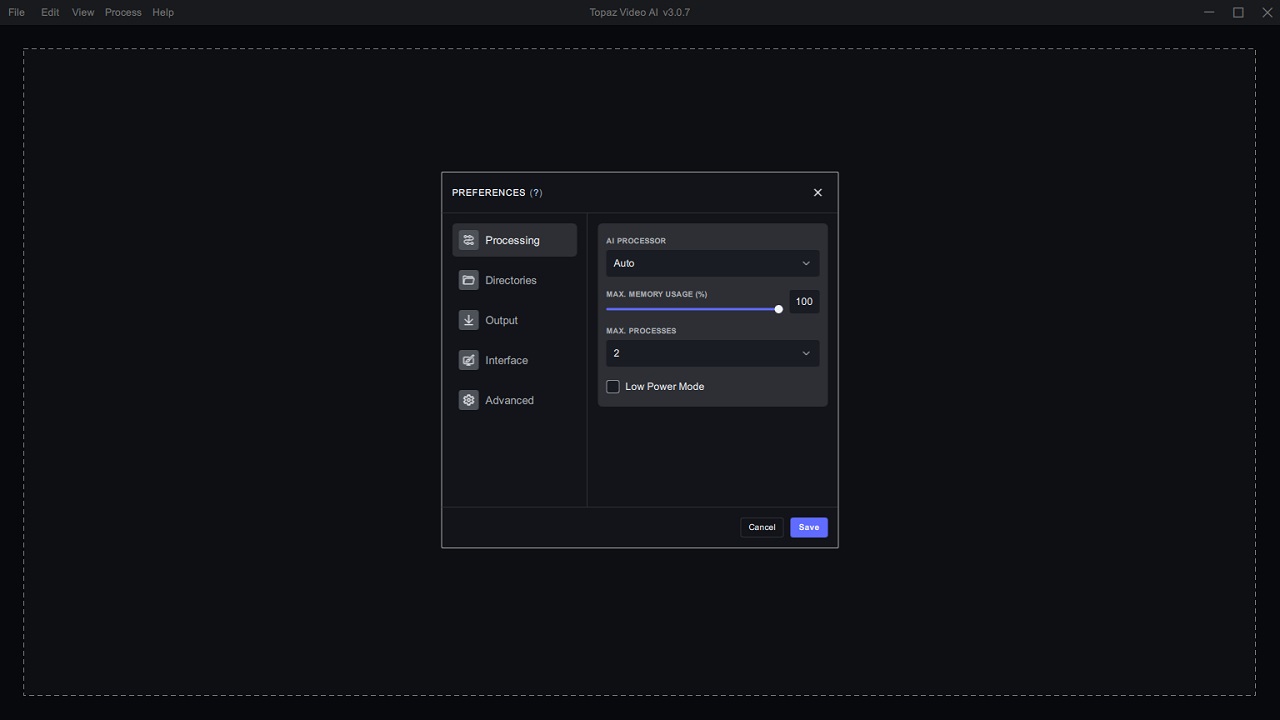Expand the AI Processor dropdown
This screenshot has height=720, width=1280.
712,263
